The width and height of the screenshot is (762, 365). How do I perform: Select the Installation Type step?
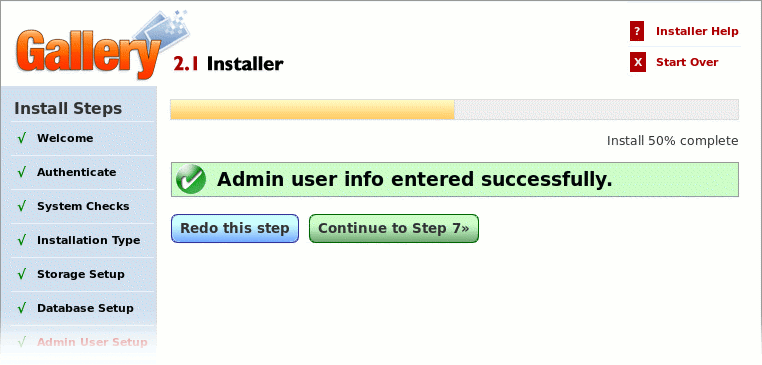click(x=88, y=241)
